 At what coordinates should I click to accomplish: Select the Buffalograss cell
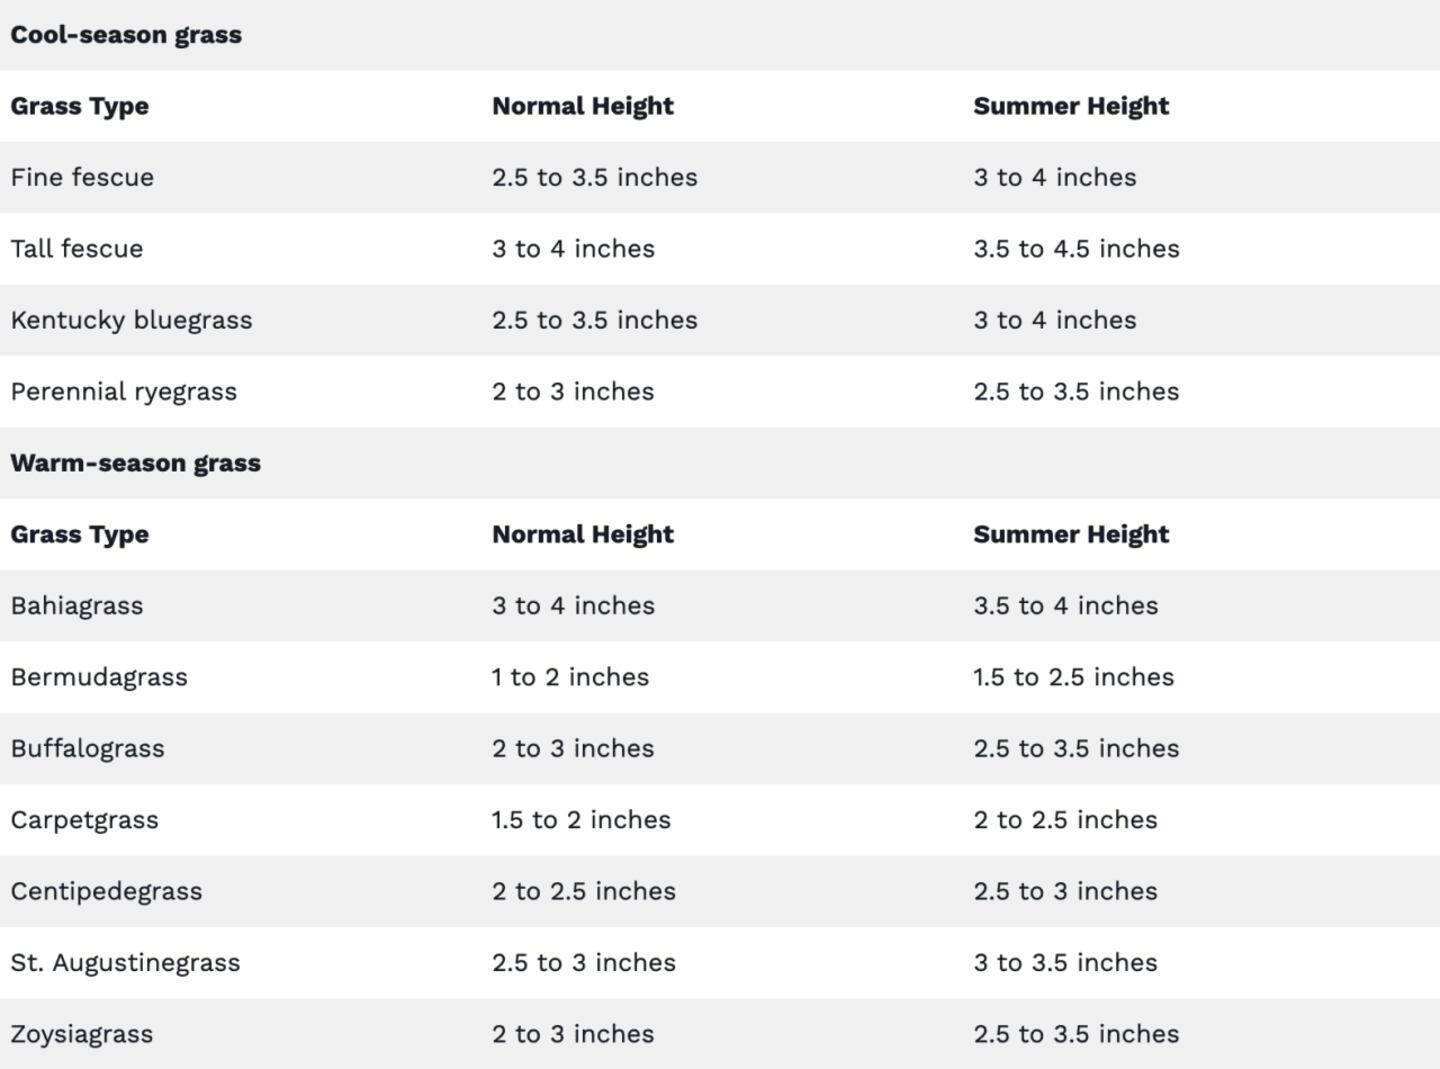point(88,749)
